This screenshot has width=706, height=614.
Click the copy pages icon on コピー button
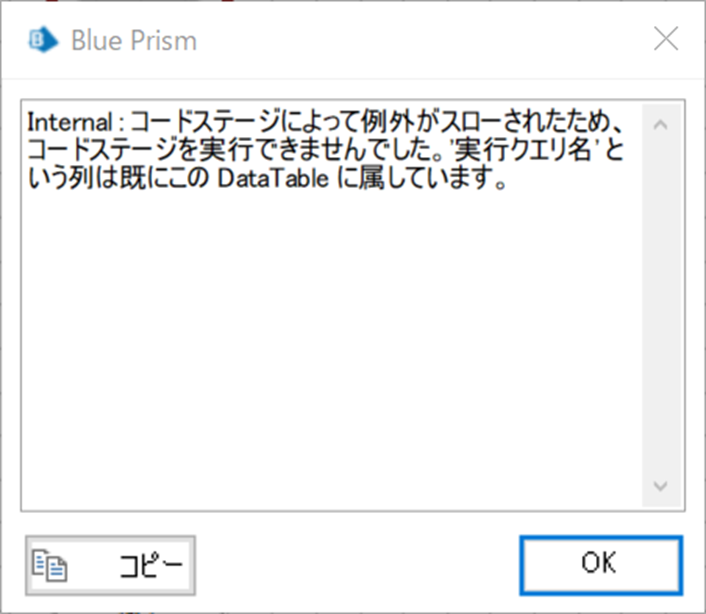pos(50,565)
